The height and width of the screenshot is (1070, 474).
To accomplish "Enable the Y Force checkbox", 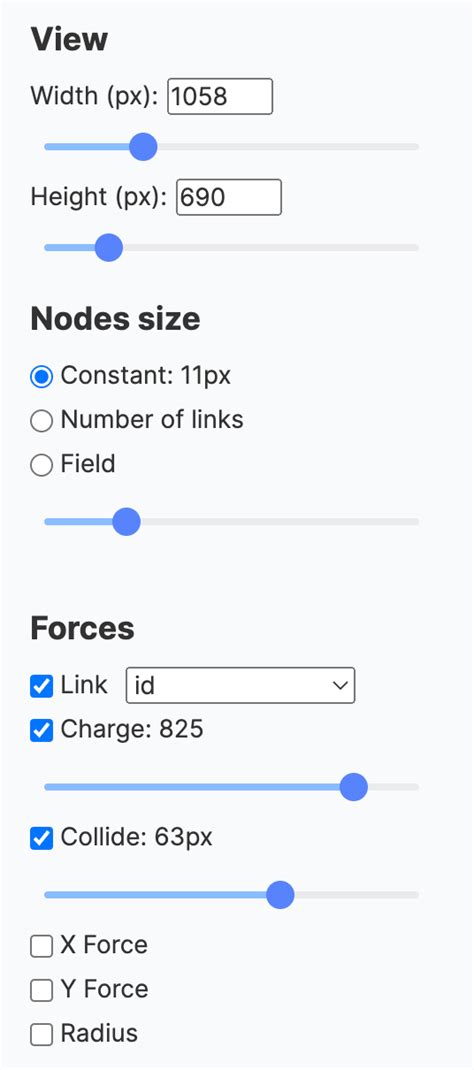I will 42,991.
